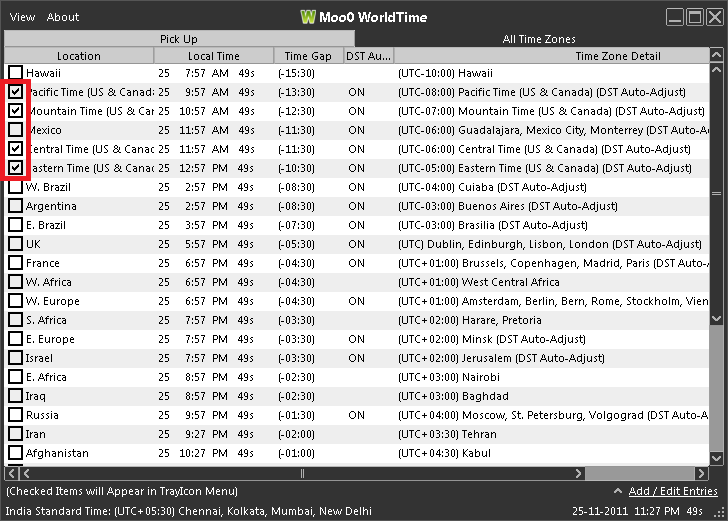Click the vertical scrollbar's single down arrow

click(716, 319)
